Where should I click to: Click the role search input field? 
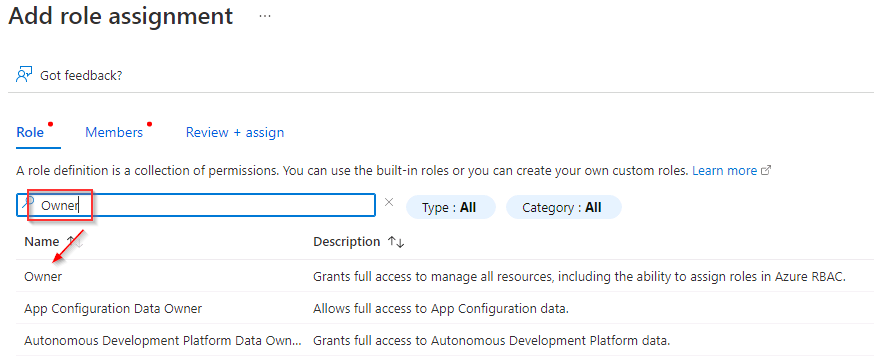[x=196, y=205]
